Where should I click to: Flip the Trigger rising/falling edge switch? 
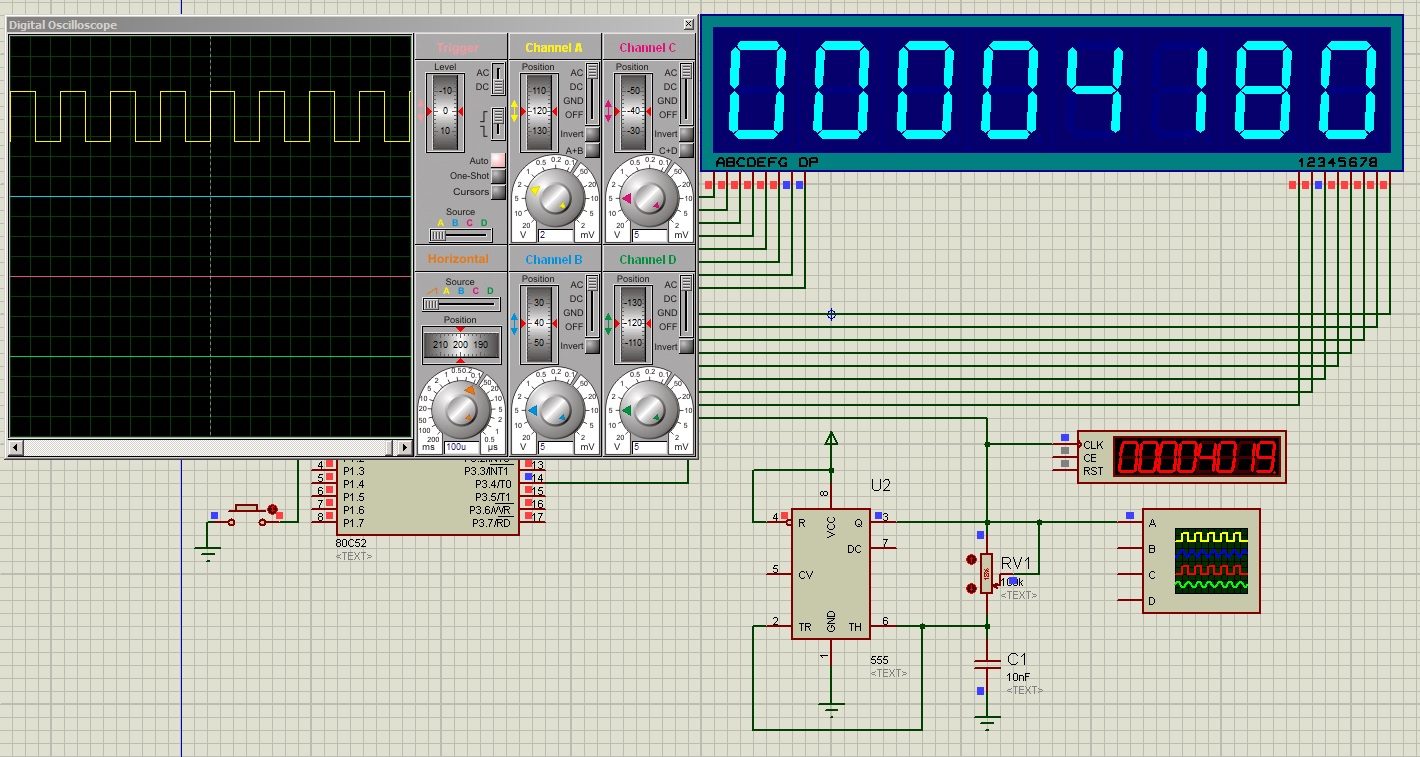point(498,124)
